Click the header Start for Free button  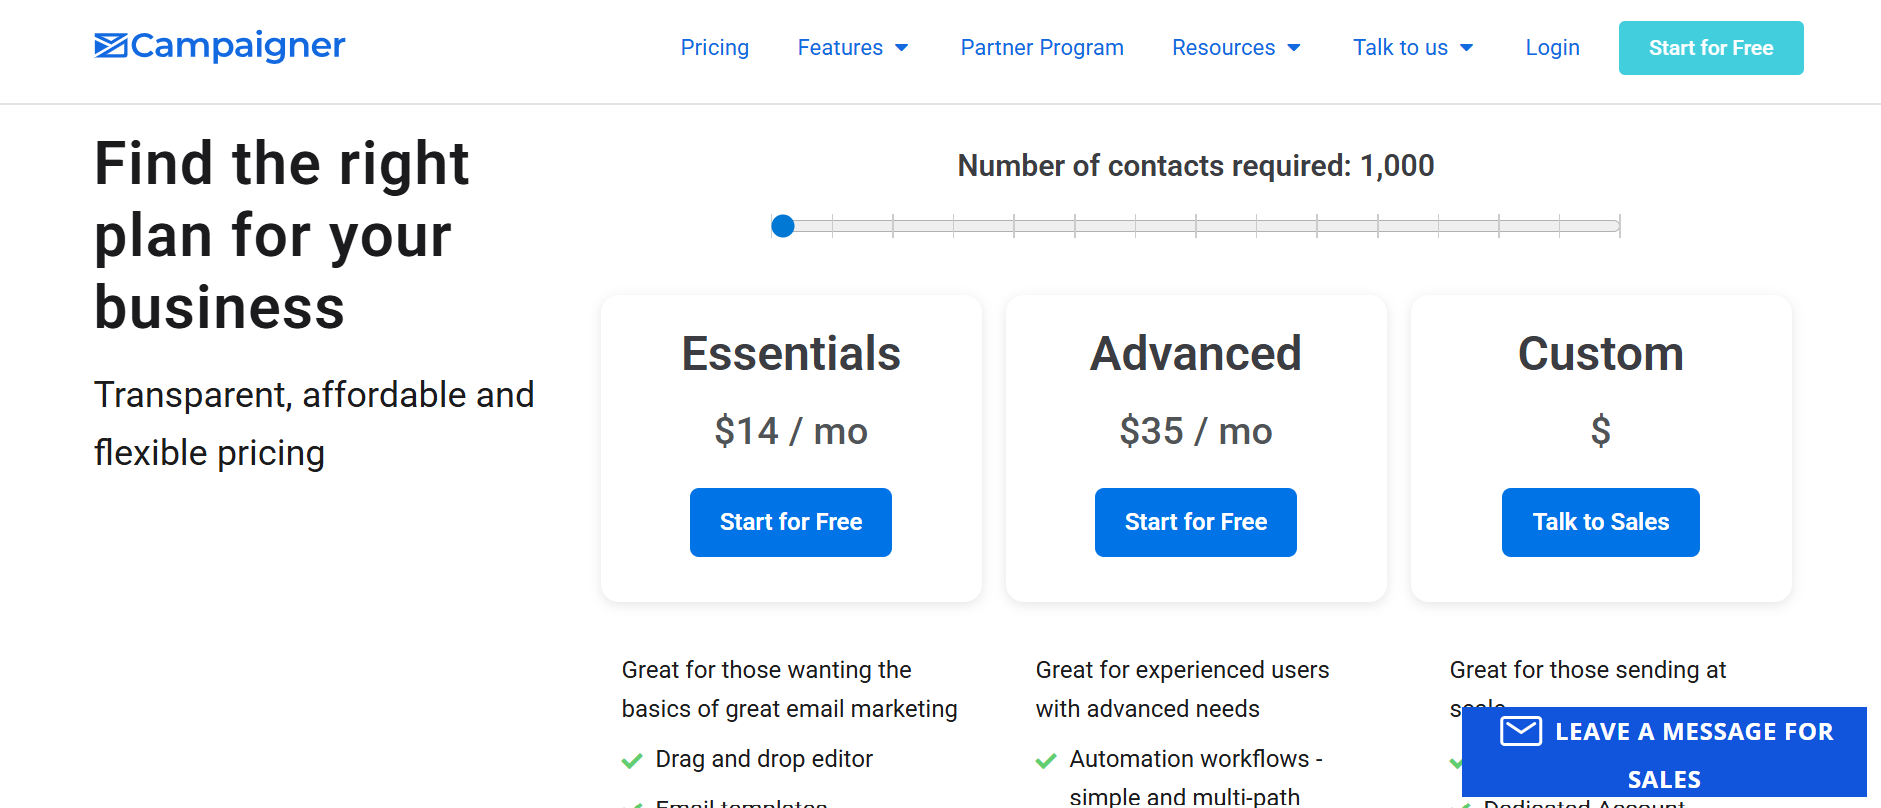pos(1711,48)
